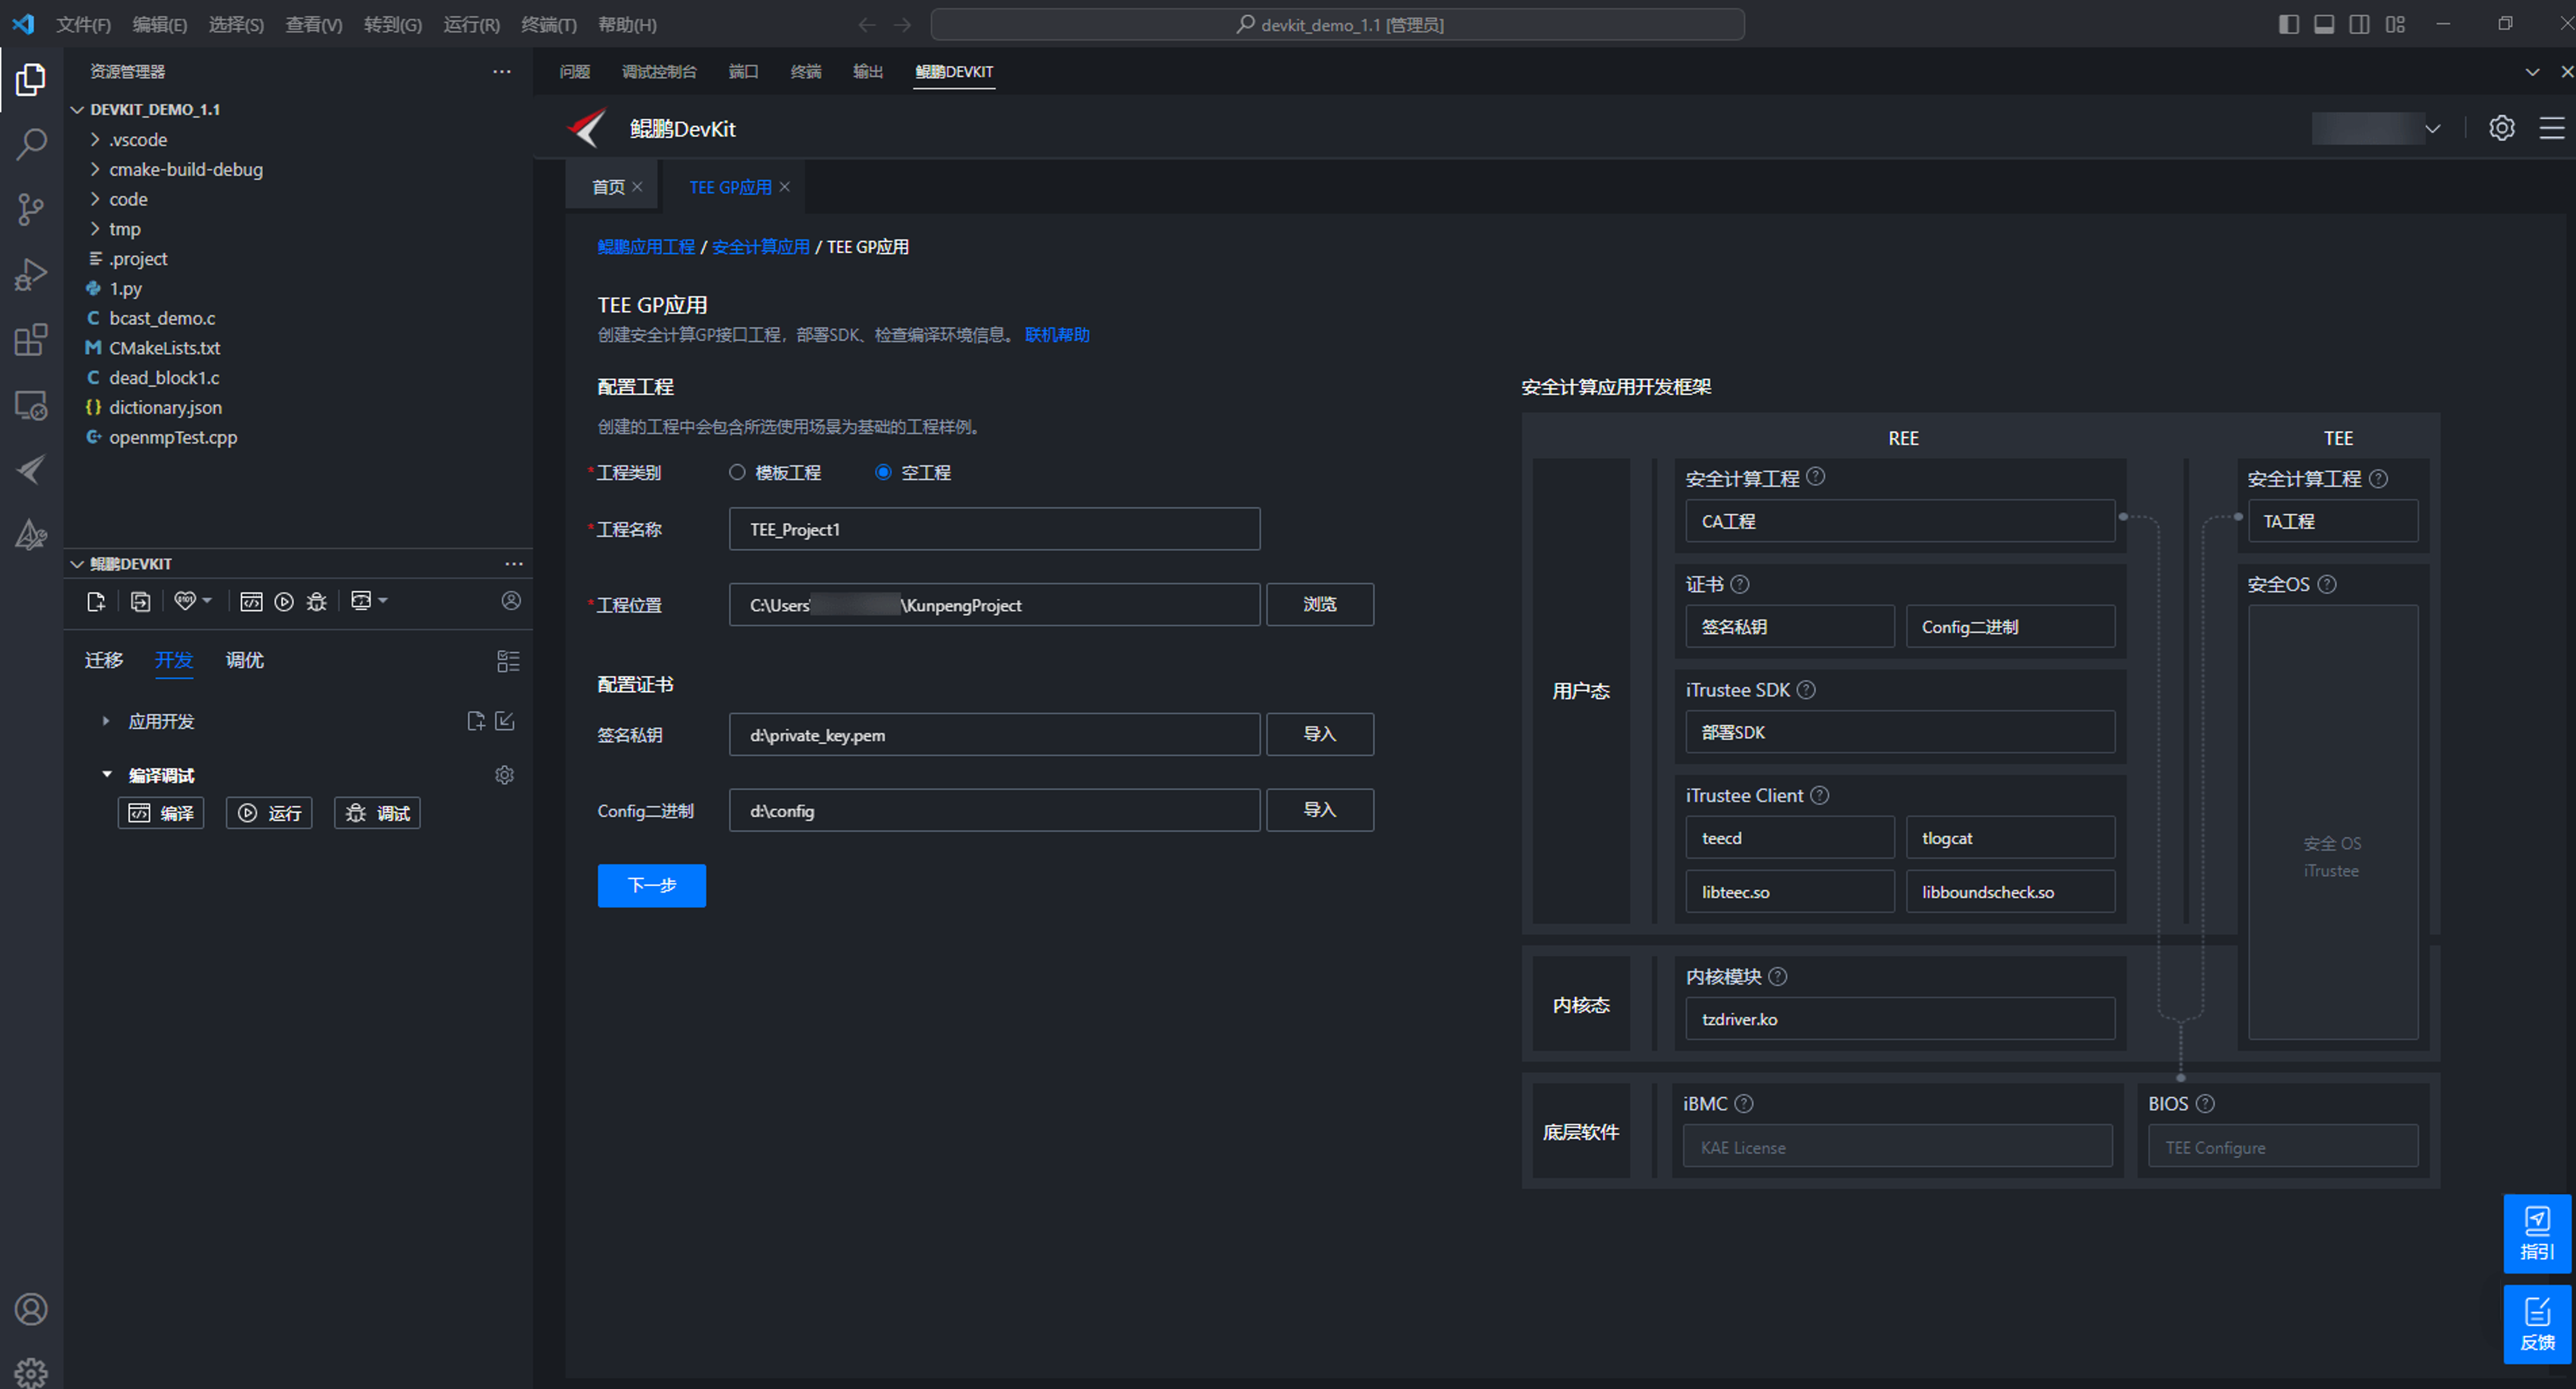Click the monitor tuning icon in DevKit toolbar
The height and width of the screenshot is (1389, 2576).
point(361,601)
